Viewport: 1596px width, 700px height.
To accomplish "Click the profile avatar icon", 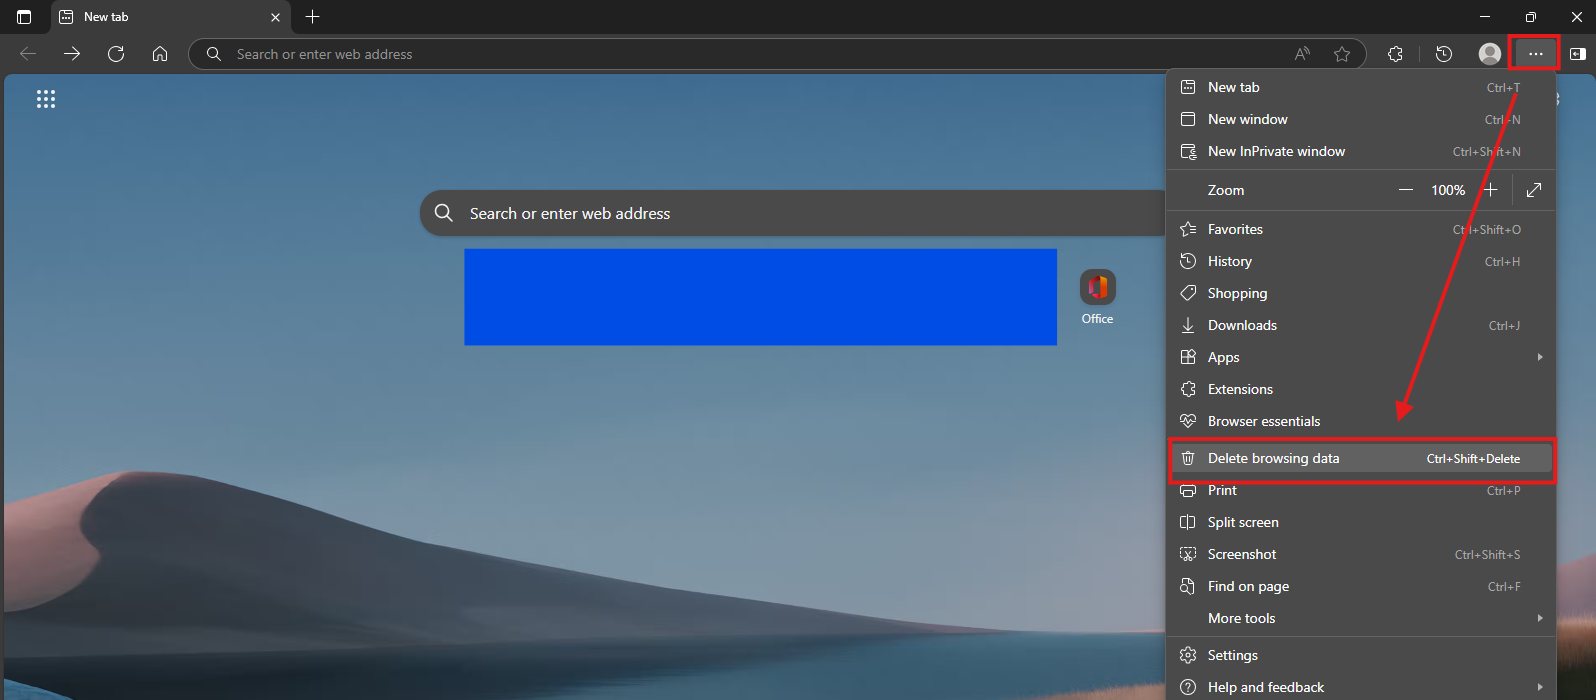I will [x=1490, y=54].
